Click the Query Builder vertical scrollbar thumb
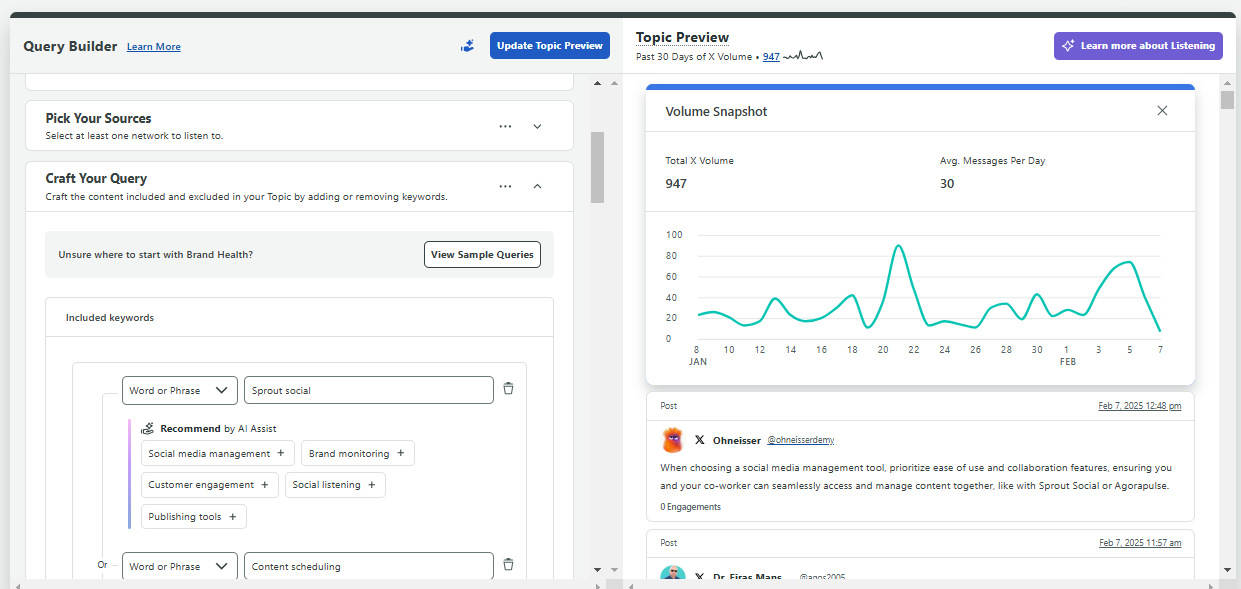This screenshot has width=1241, height=589. pos(597,167)
